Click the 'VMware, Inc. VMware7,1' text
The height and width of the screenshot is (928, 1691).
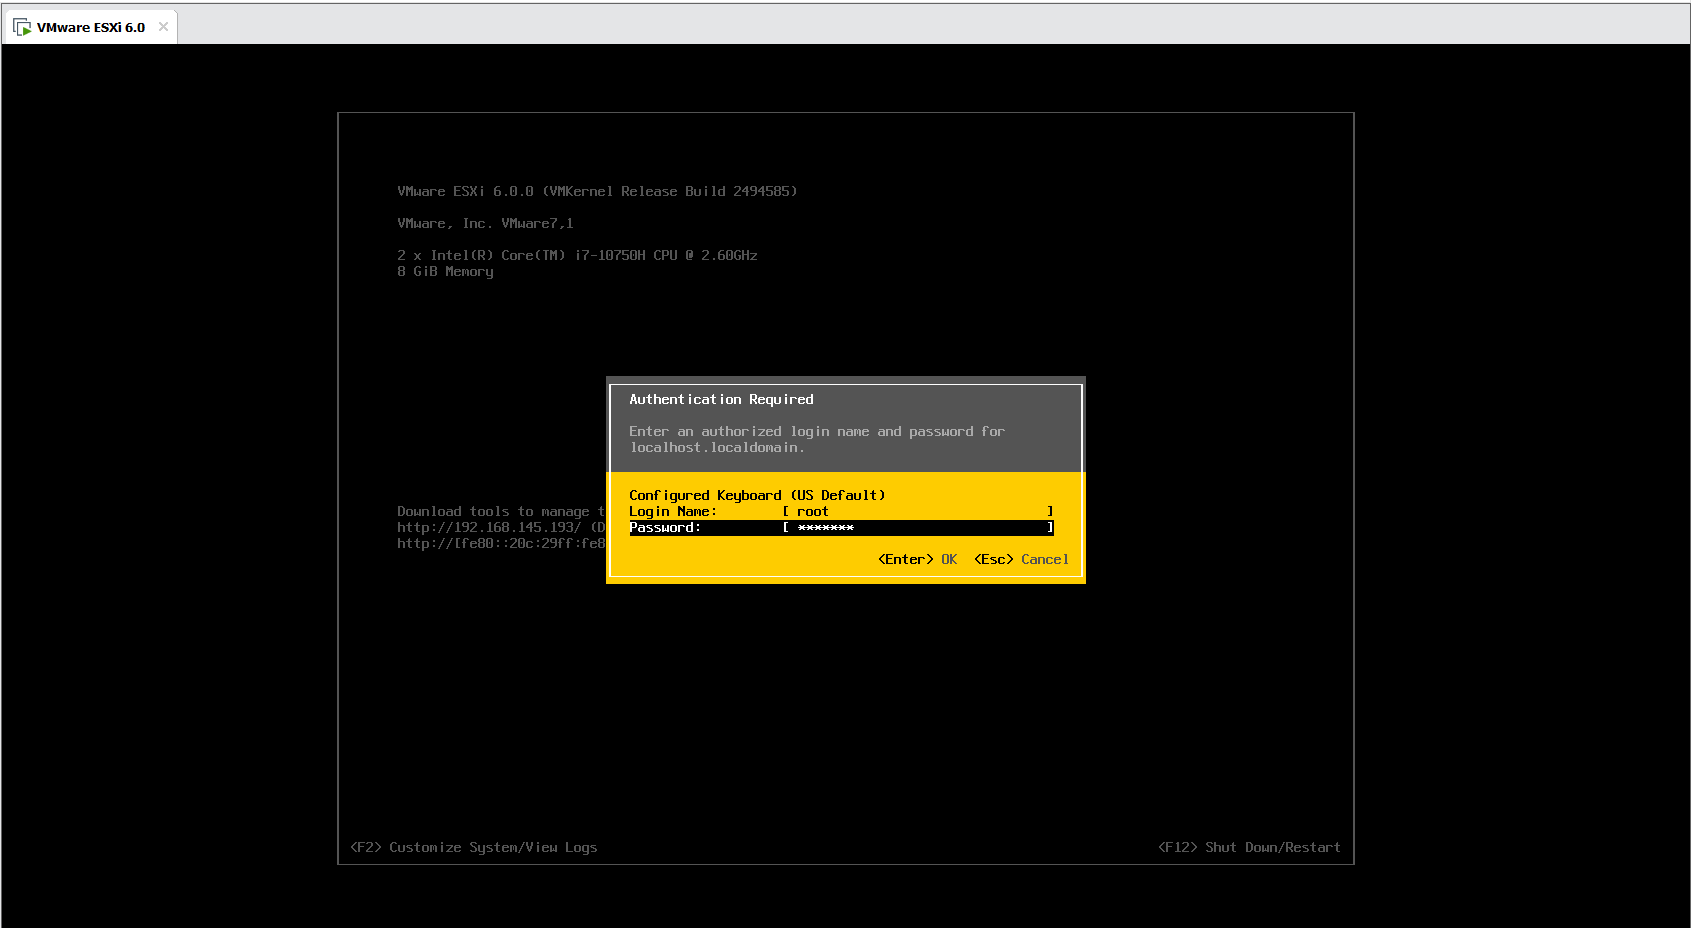coord(485,223)
